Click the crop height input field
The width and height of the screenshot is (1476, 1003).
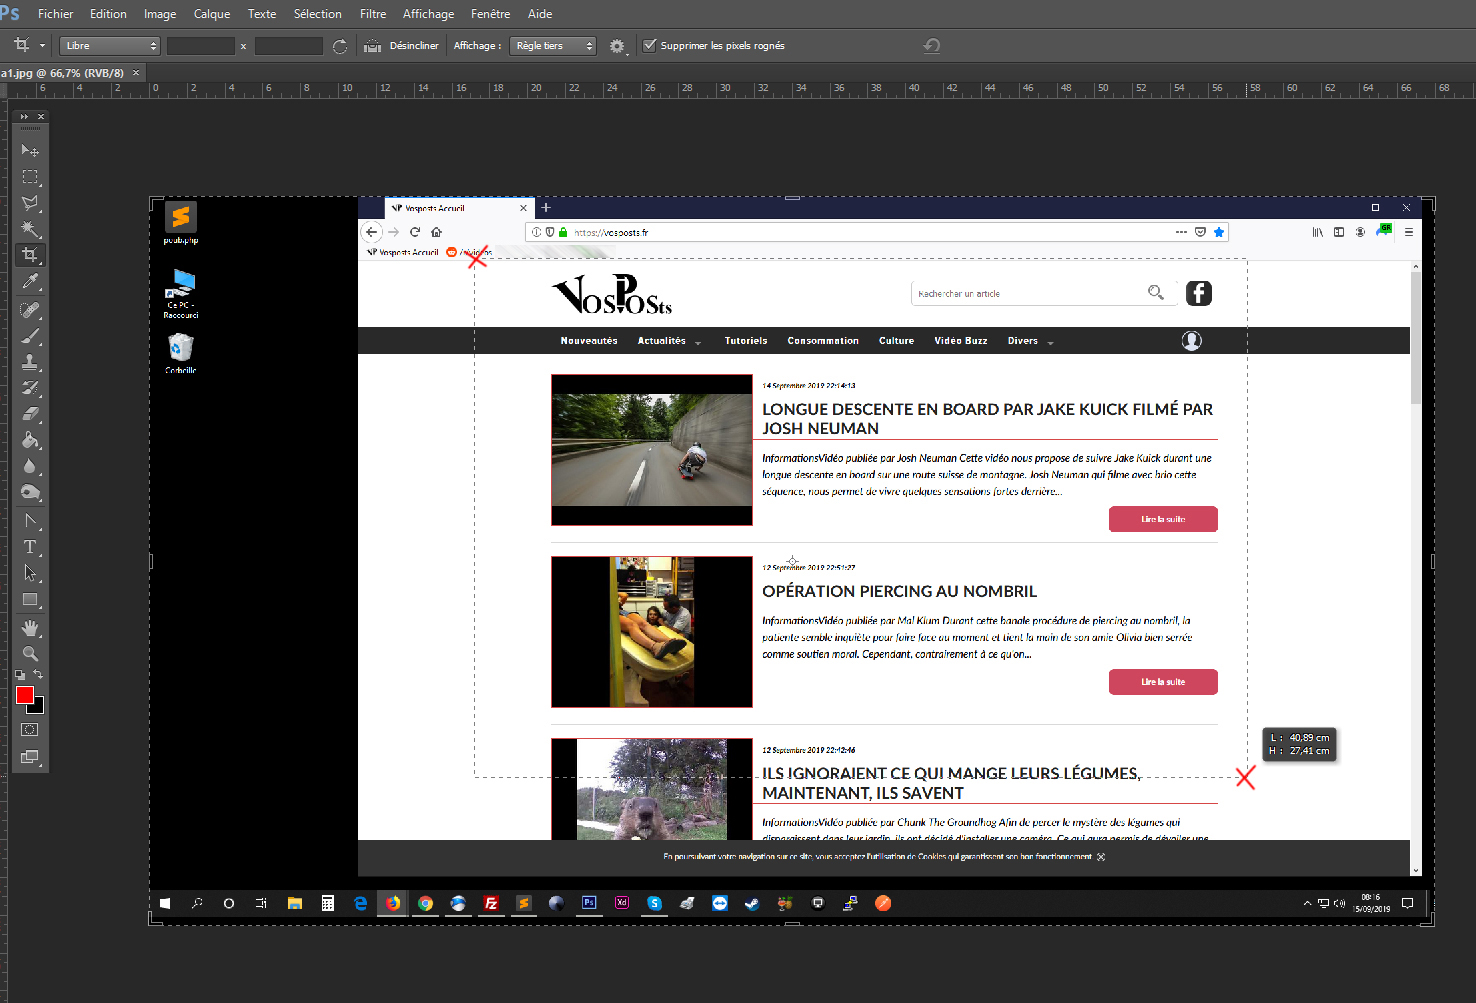click(288, 46)
